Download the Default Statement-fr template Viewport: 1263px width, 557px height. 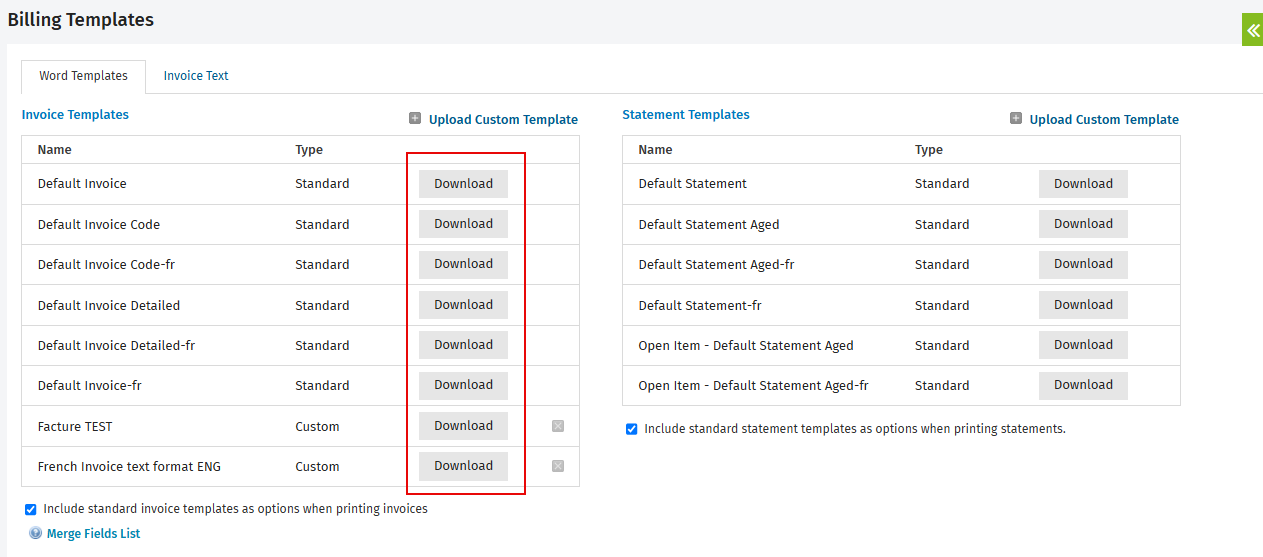tap(1083, 305)
